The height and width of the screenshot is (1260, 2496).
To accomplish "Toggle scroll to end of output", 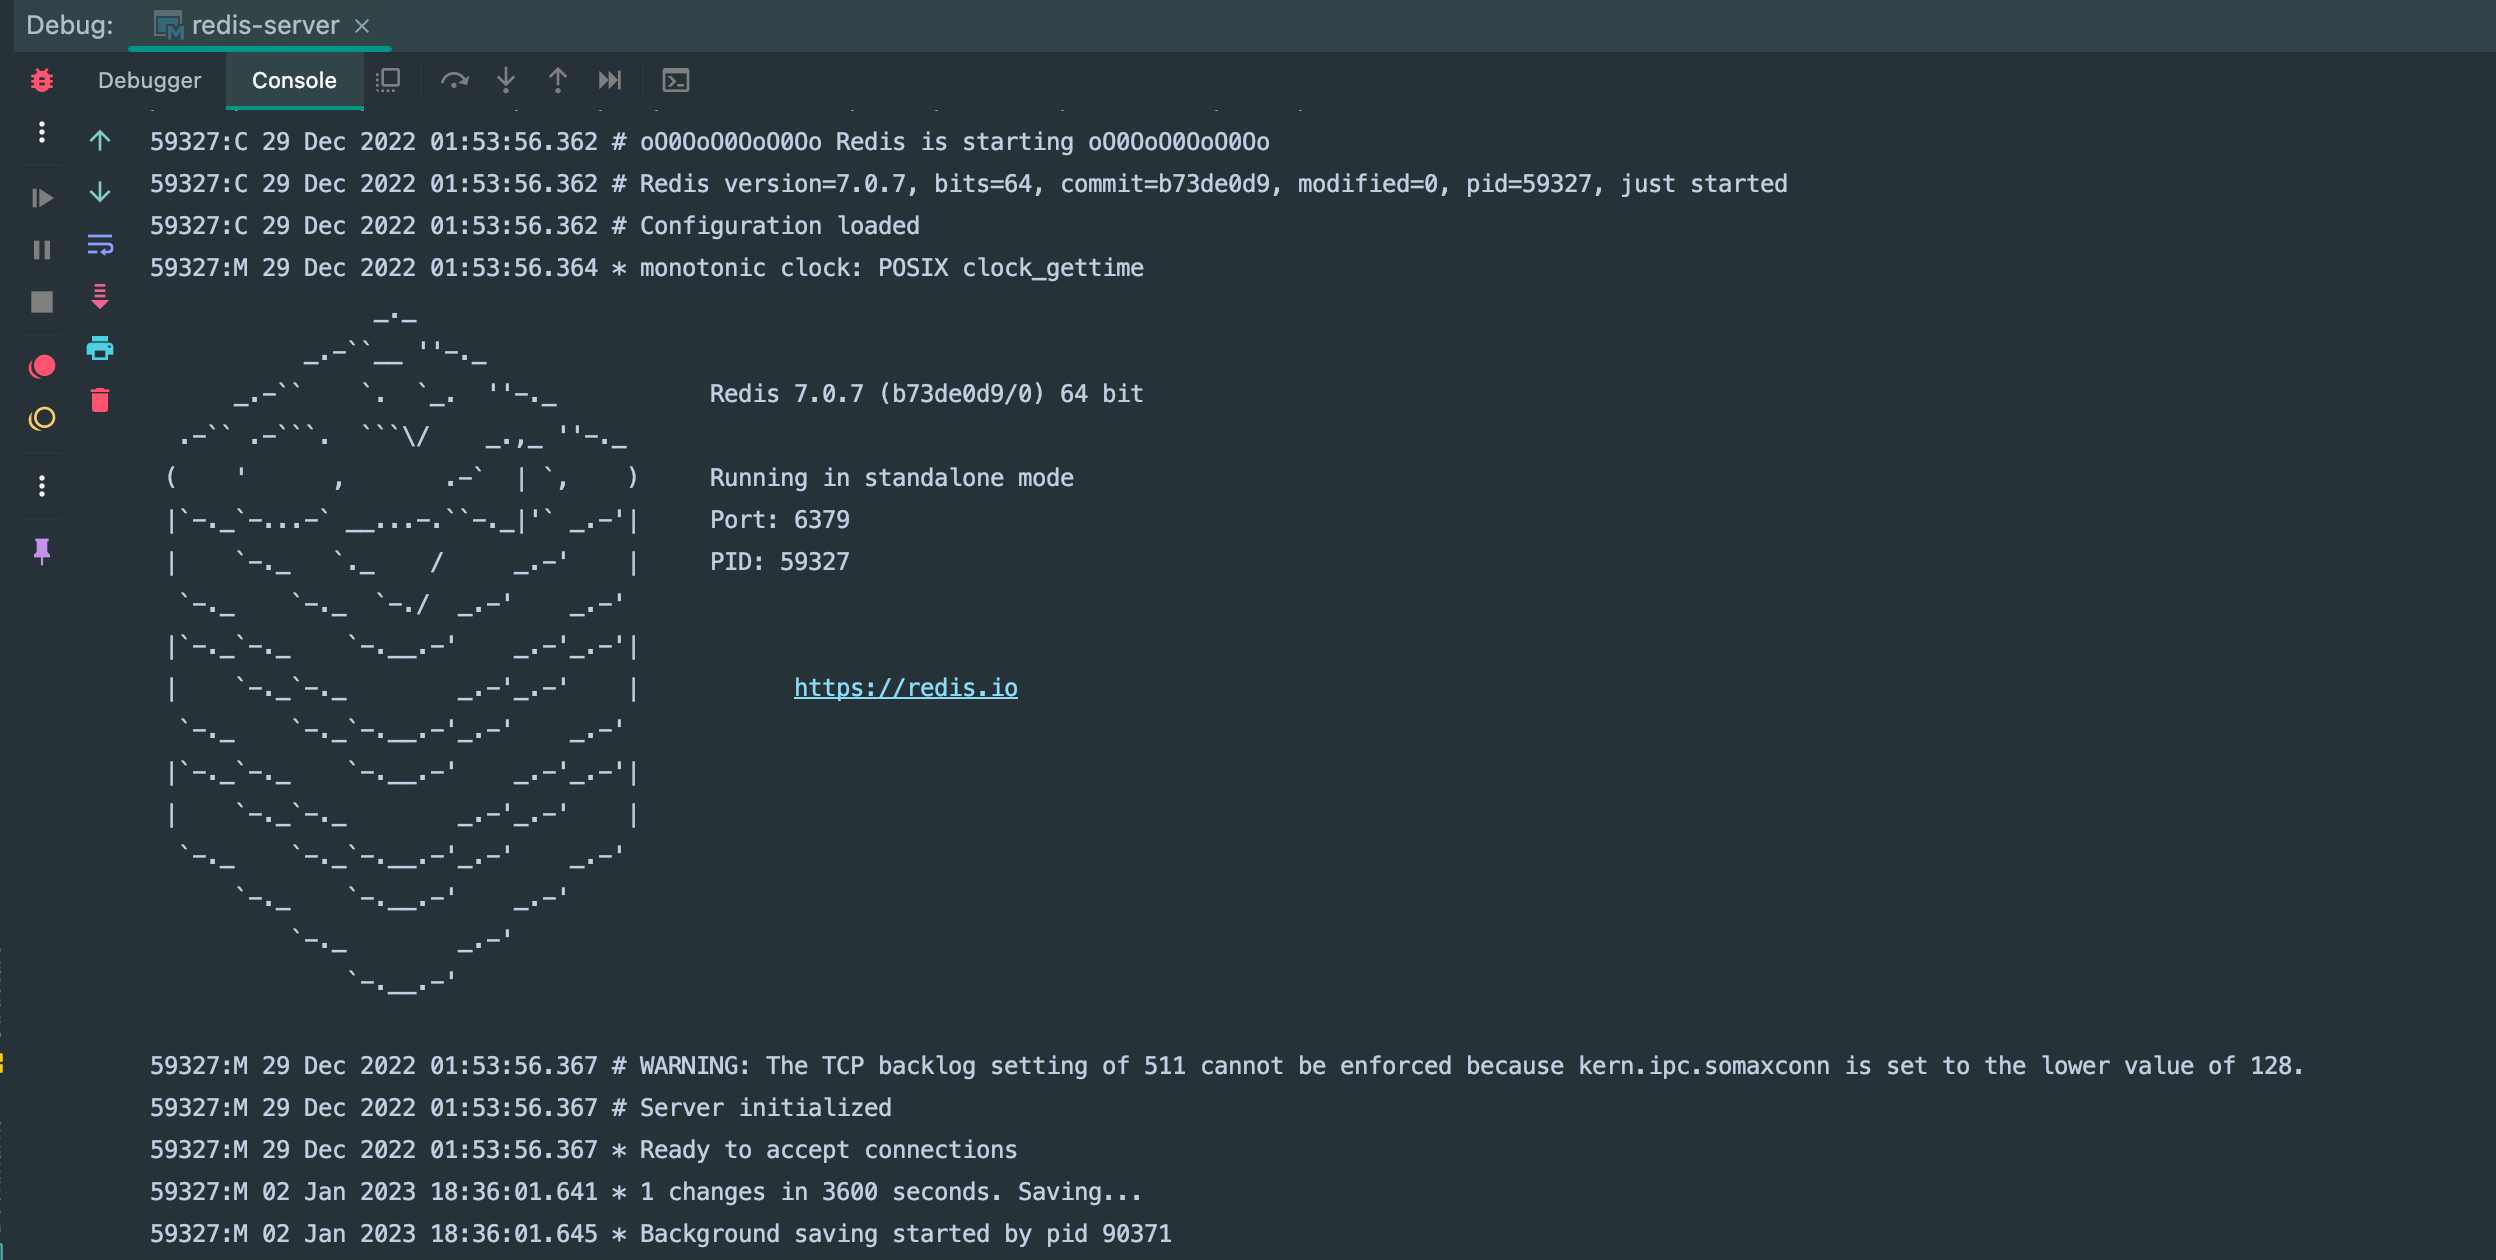I will [100, 296].
